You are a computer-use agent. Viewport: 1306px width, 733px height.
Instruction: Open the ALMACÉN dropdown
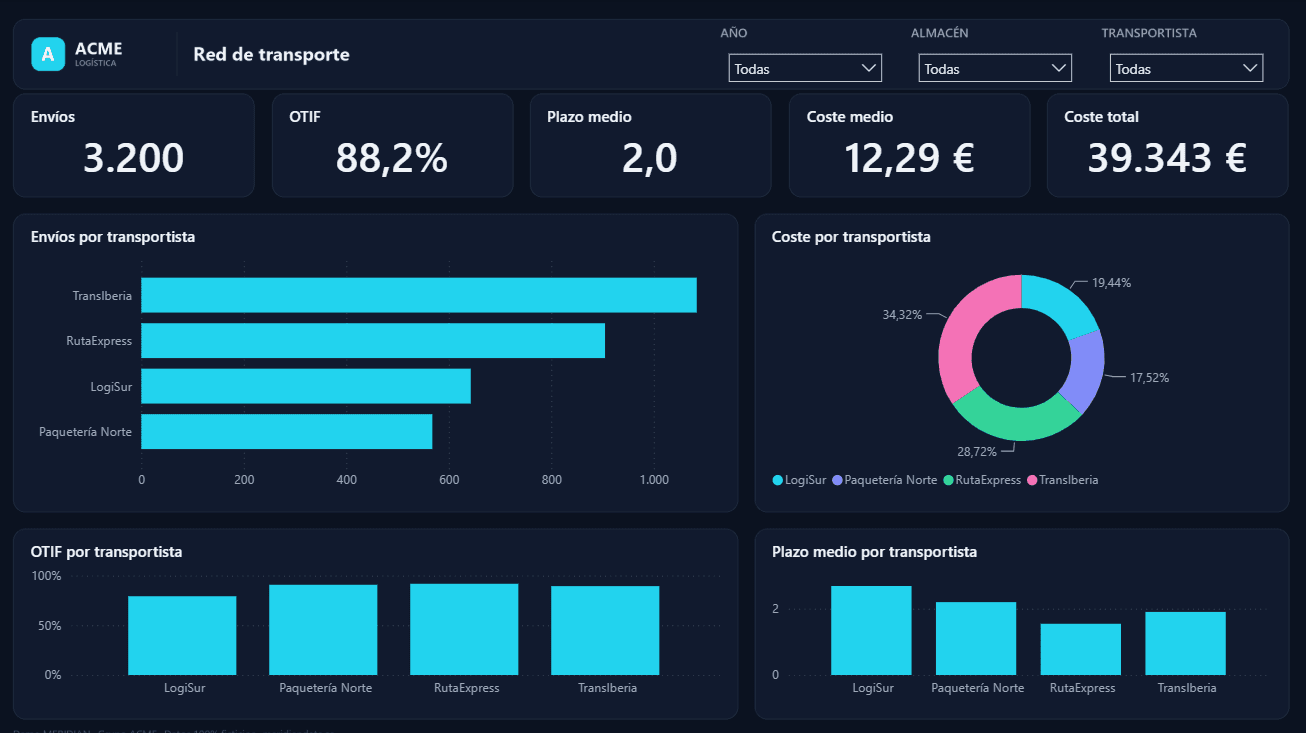[995, 68]
